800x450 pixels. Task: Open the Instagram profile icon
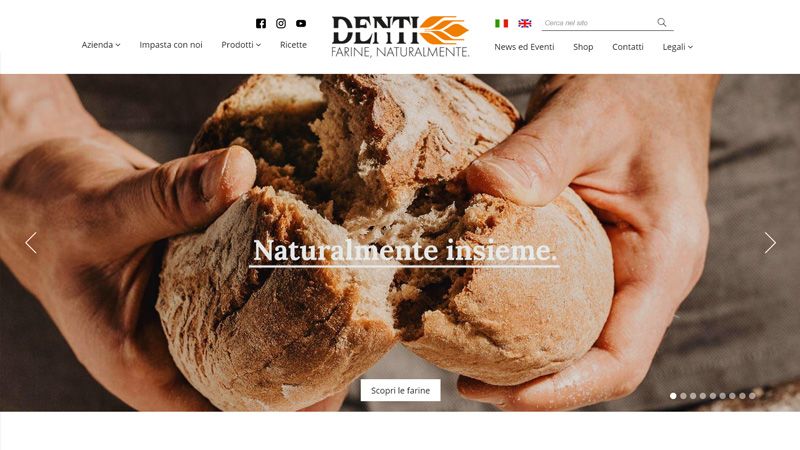pos(281,23)
